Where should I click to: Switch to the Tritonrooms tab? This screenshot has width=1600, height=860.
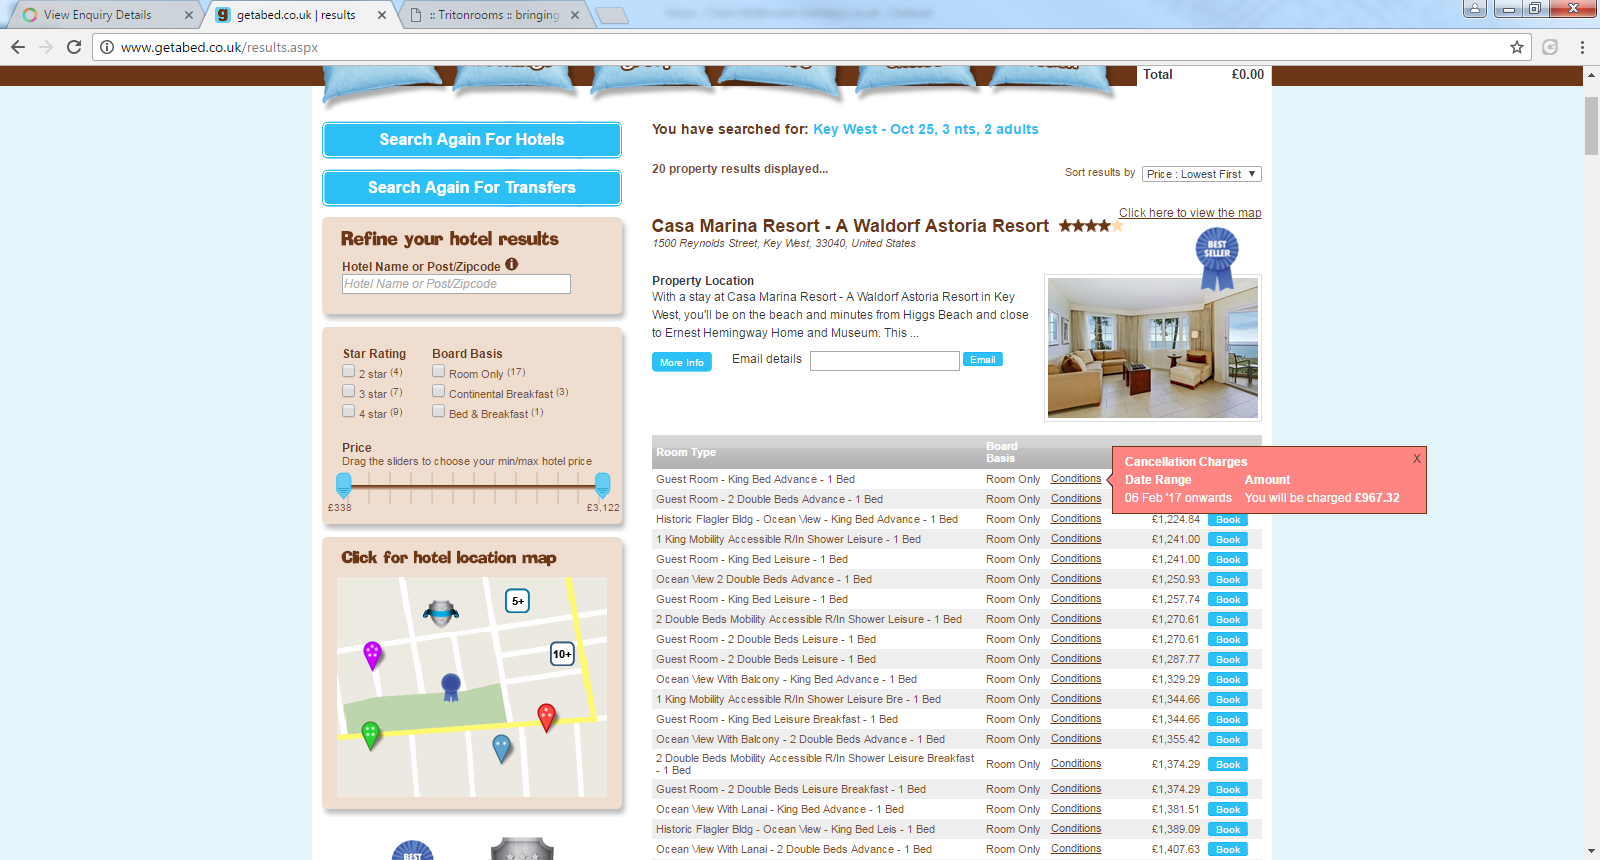pyautogui.click(x=494, y=15)
